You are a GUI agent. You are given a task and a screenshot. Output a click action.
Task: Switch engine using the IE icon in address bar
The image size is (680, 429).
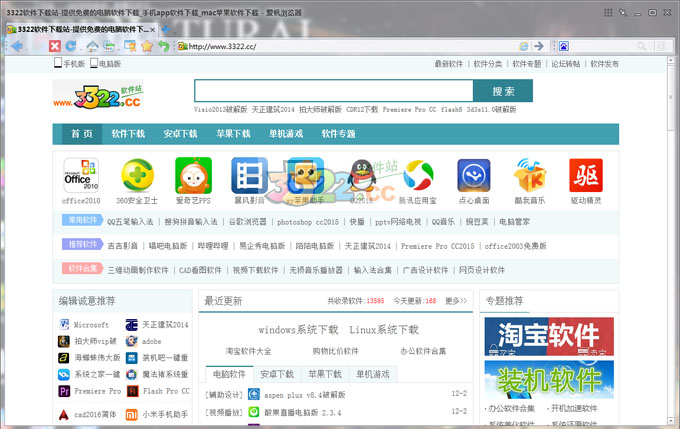[x=524, y=46]
